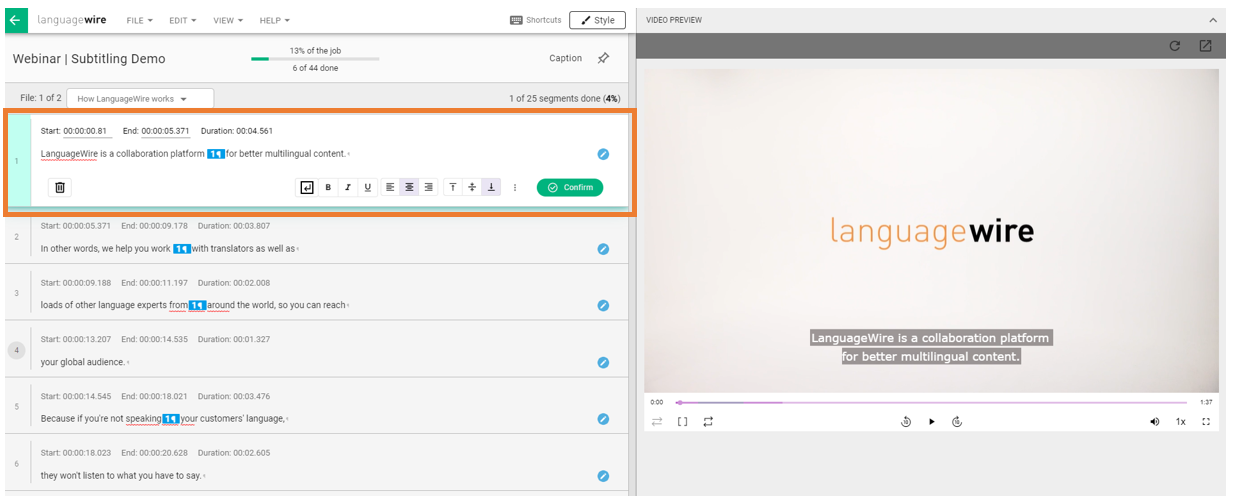Toggle bold formatting in segment 1
The image size is (1233, 503).
click(328, 187)
